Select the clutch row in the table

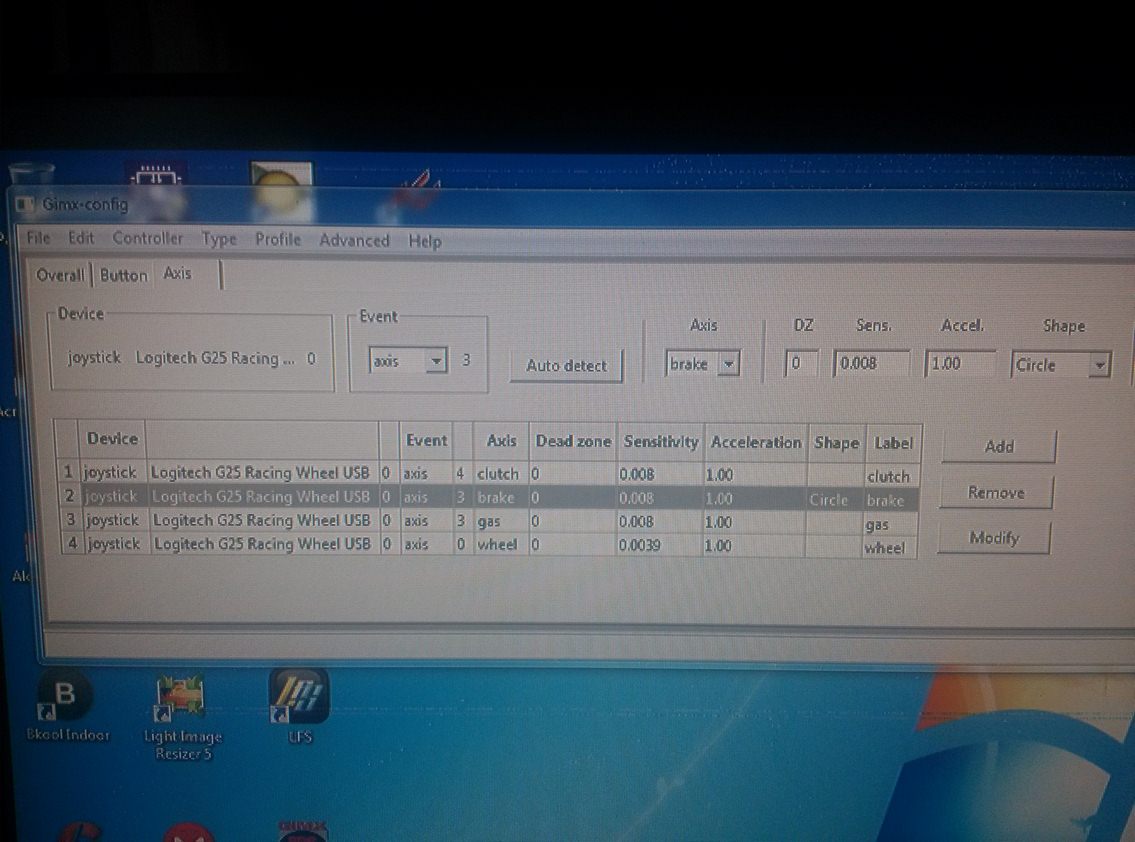coord(489,474)
